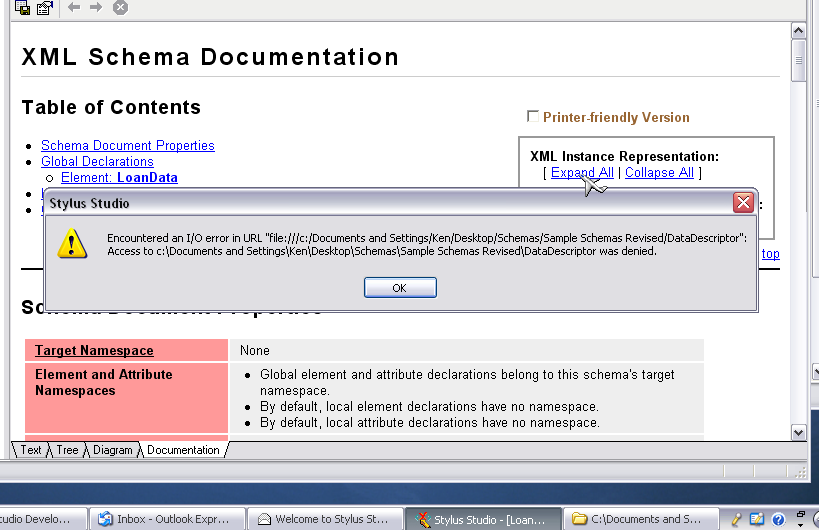Click the notepad icon in the taskbar

[757, 519]
